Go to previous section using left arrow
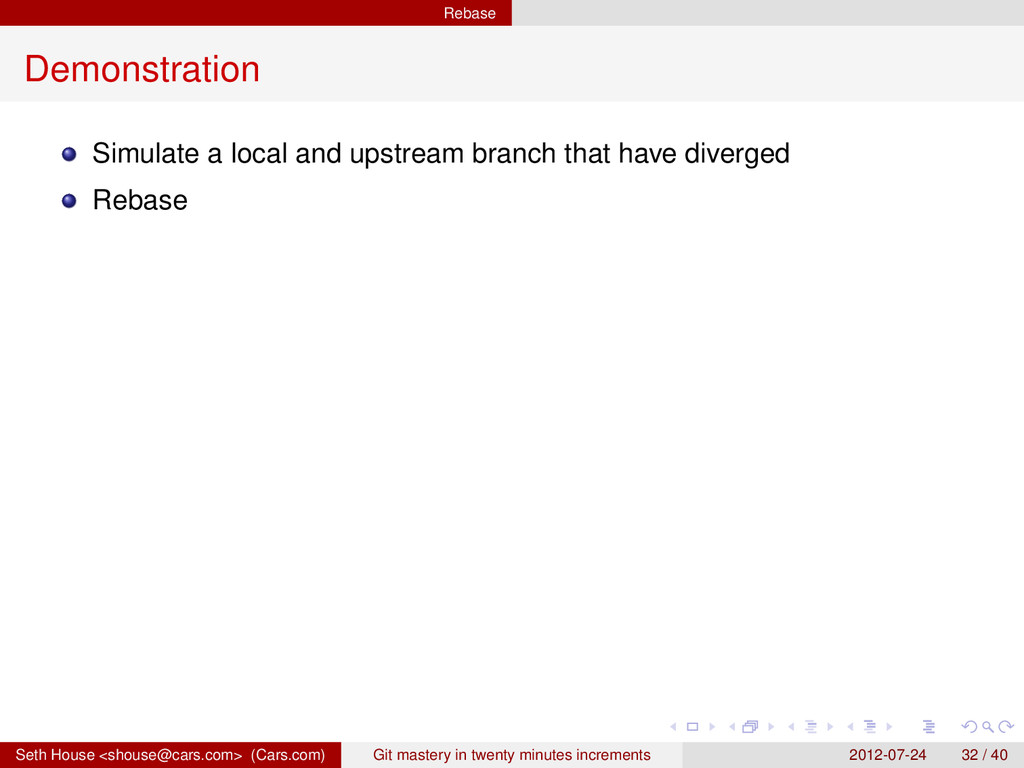This screenshot has width=1024, height=768. coord(850,727)
